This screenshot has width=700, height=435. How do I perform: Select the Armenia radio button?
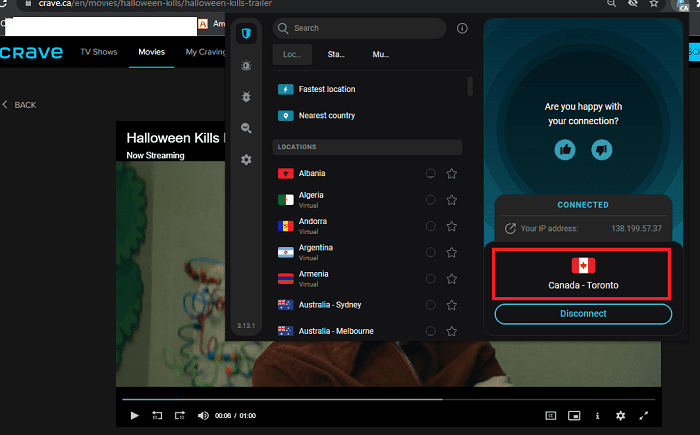coord(430,279)
